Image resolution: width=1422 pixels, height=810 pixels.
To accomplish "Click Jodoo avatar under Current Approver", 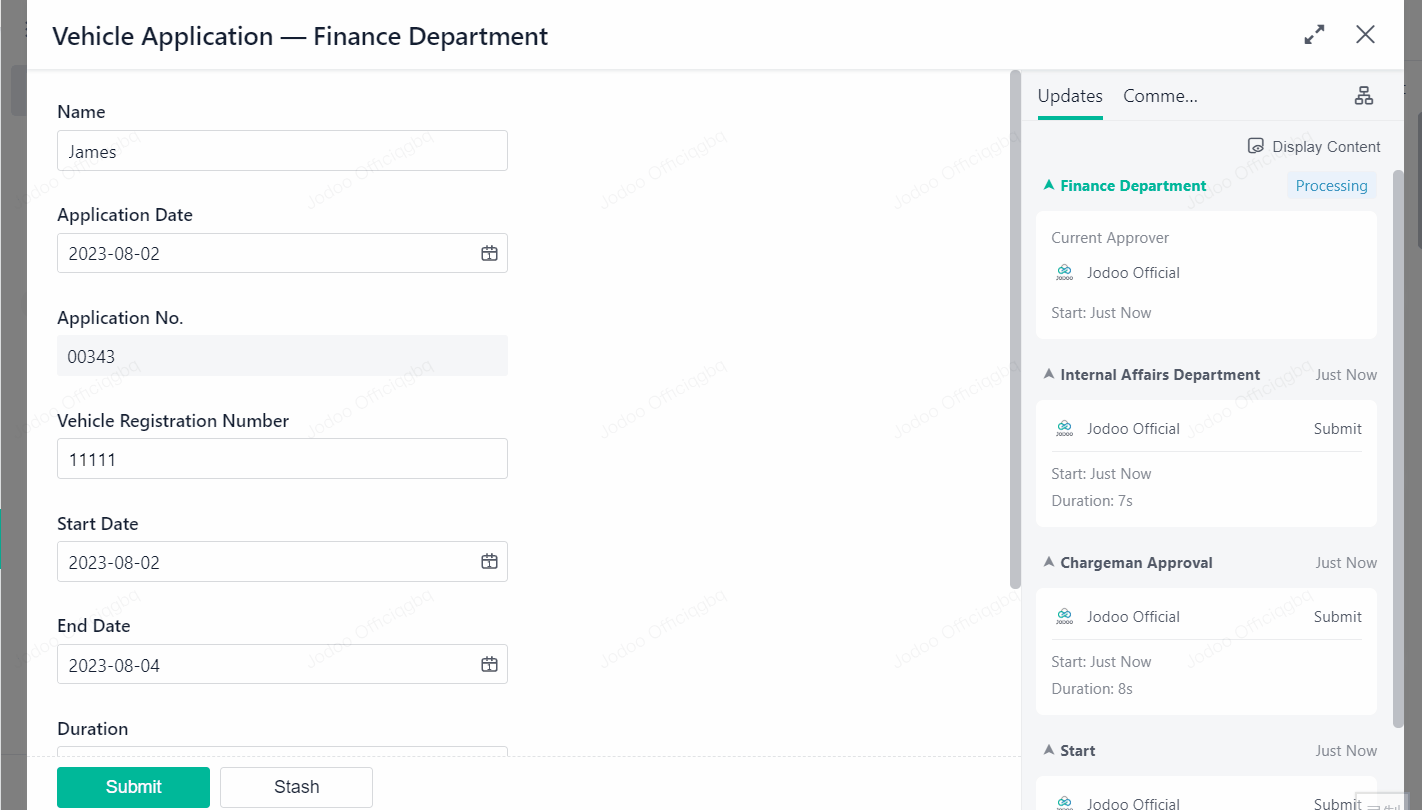I will pyautogui.click(x=1064, y=273).
